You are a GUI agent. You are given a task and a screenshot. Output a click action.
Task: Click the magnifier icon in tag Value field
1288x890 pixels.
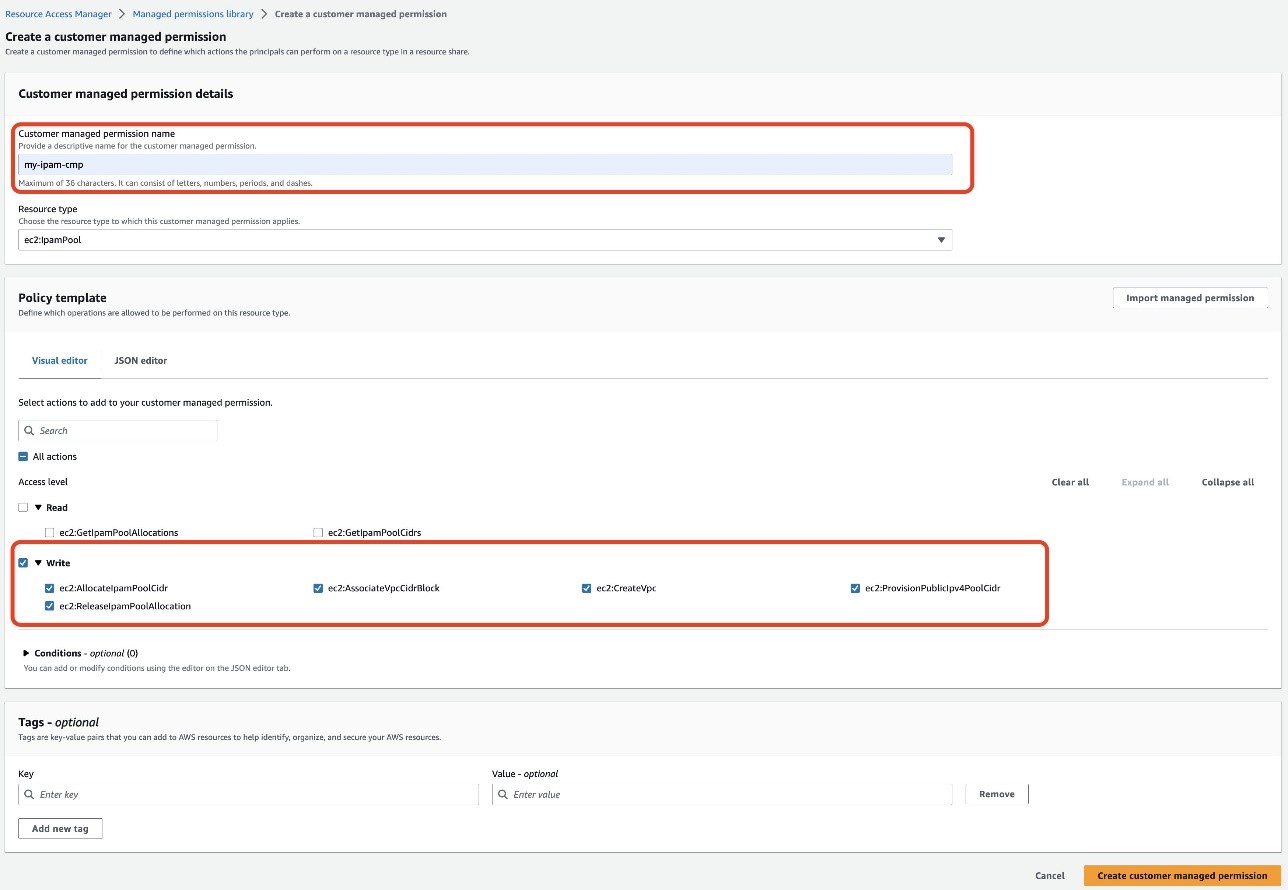(x=503, y=794)
